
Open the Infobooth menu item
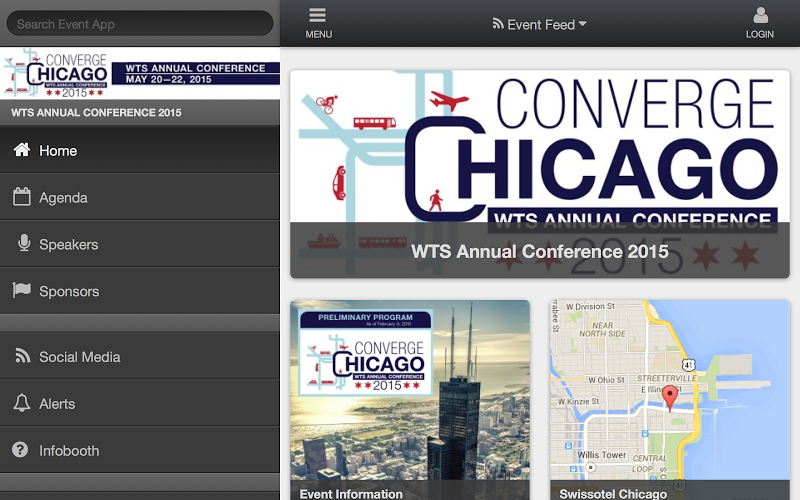tap(140, 450)
